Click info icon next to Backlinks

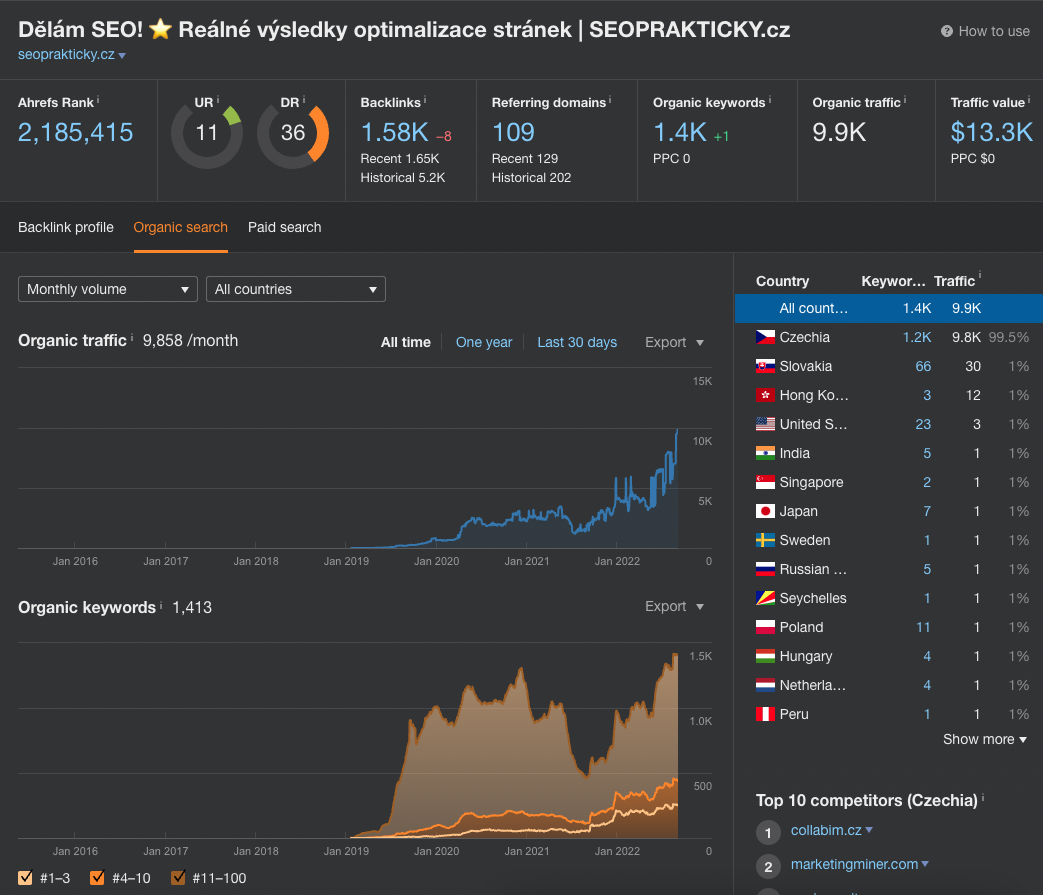(x=425, y=100)
